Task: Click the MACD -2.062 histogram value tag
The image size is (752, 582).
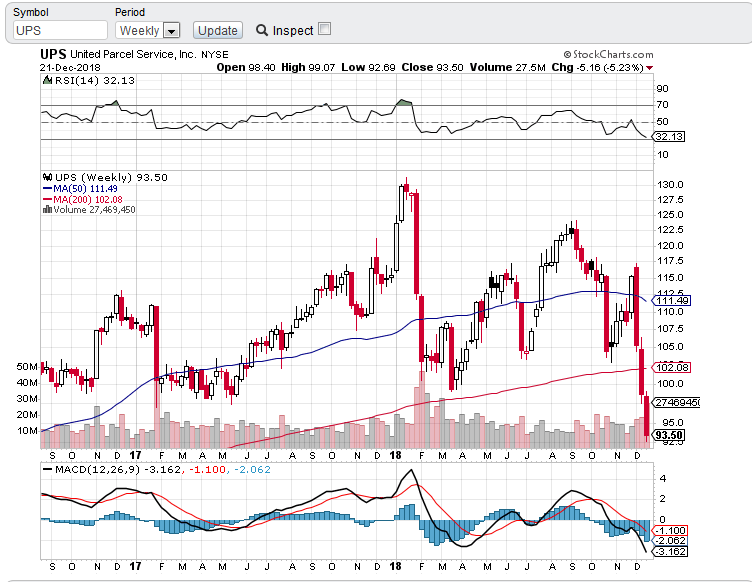Action: pos(670,541)
